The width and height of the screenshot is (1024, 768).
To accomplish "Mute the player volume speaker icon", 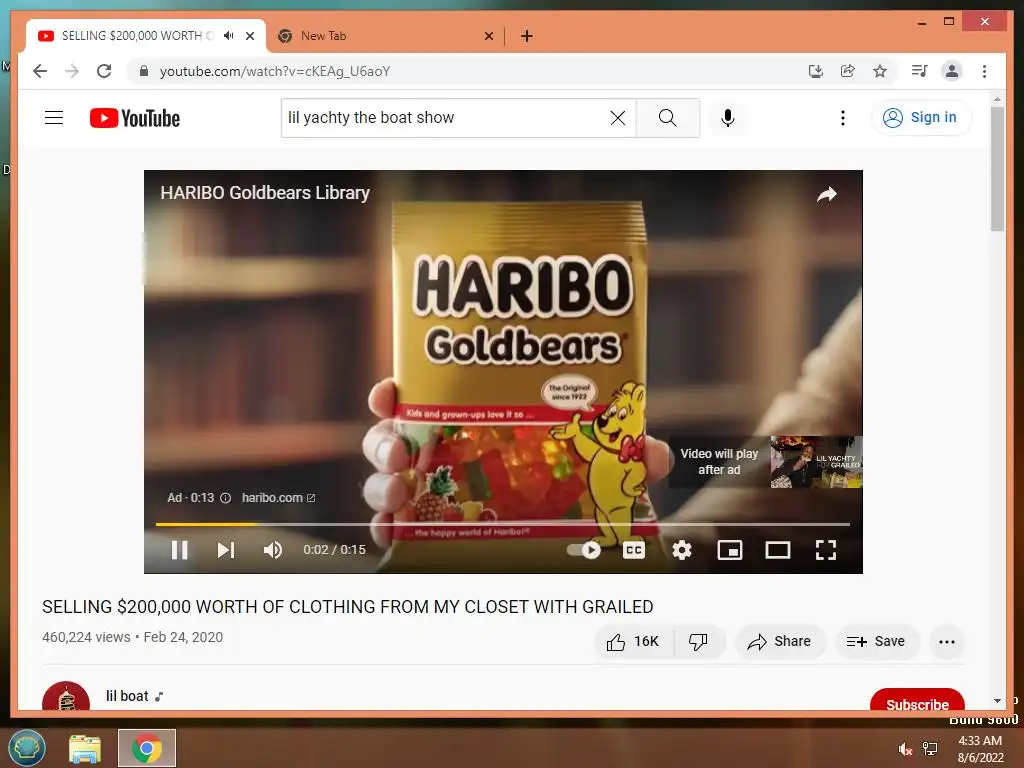I will pyautogui.click(x=273, y=550).
